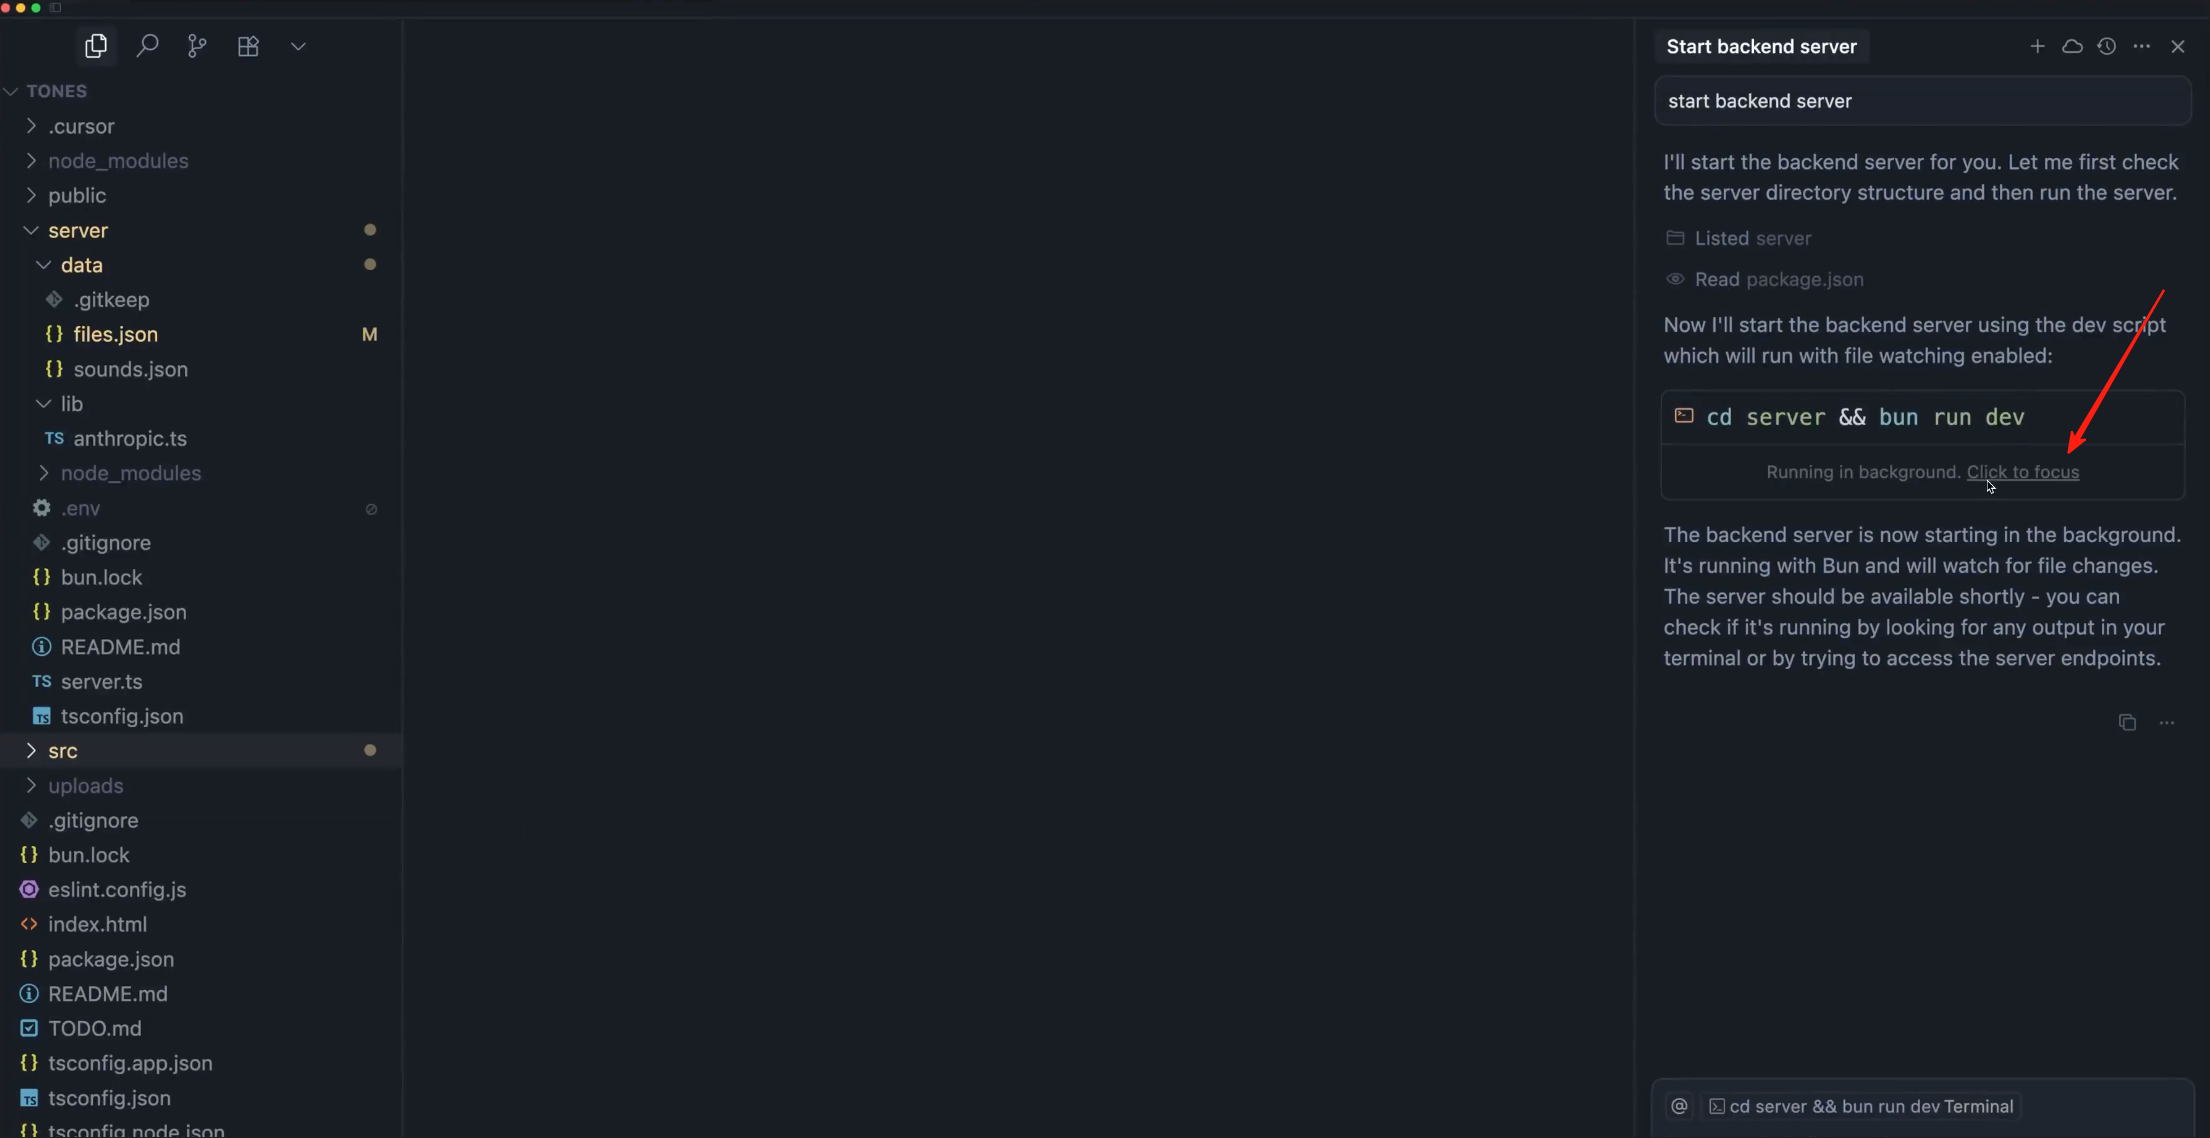
Task: Copy the response with copy icon
Action: coord(2127,722)
